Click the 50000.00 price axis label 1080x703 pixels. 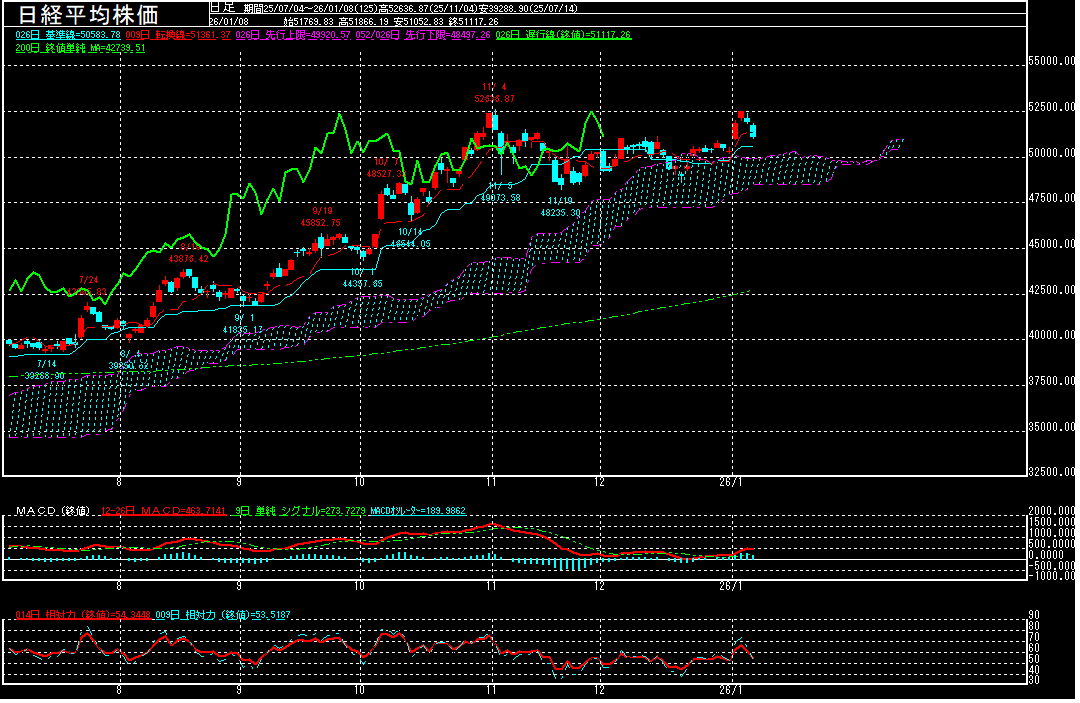(x=1051, y=153)
